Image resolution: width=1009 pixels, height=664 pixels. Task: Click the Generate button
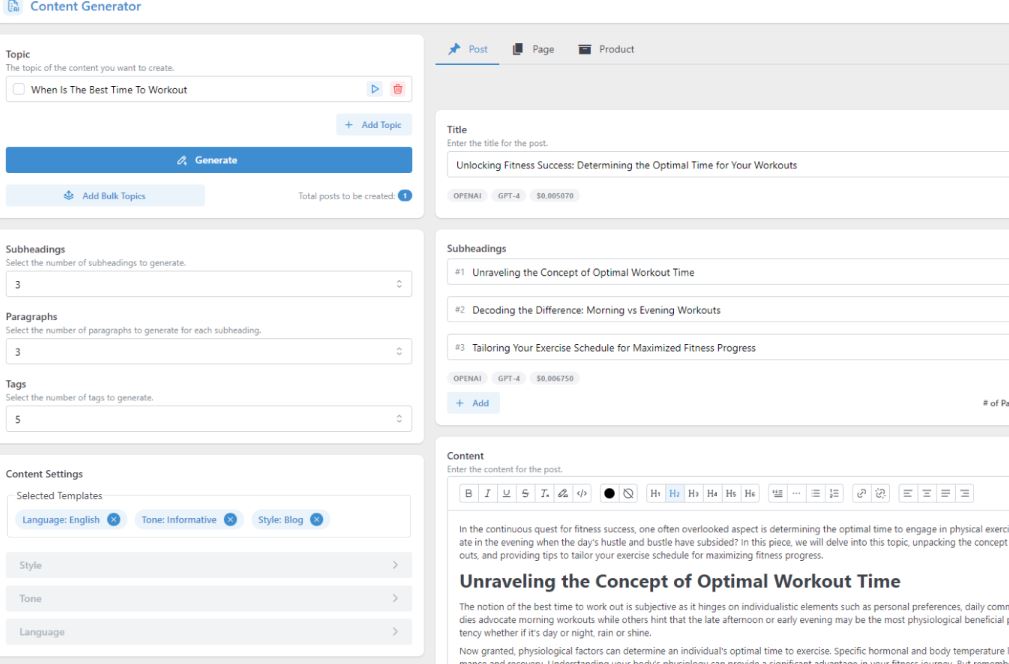208,160
